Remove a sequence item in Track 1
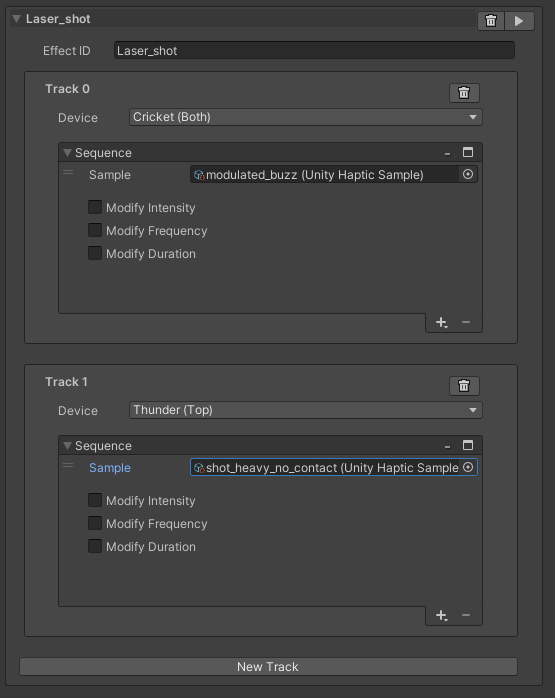 click(x=466, y=615)
